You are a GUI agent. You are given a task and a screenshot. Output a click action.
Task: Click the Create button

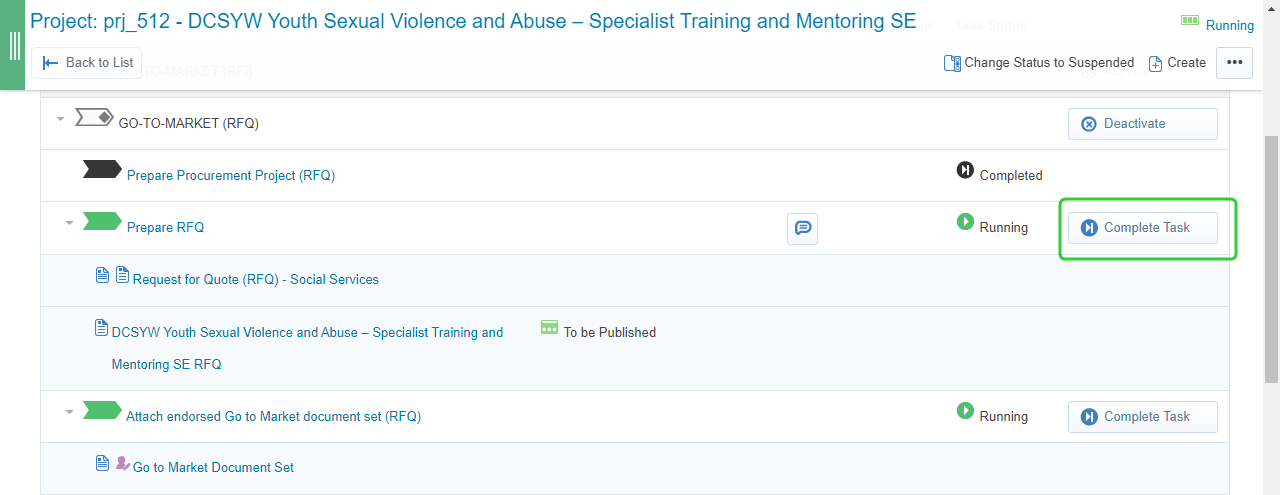click(x=1177, y=63)
